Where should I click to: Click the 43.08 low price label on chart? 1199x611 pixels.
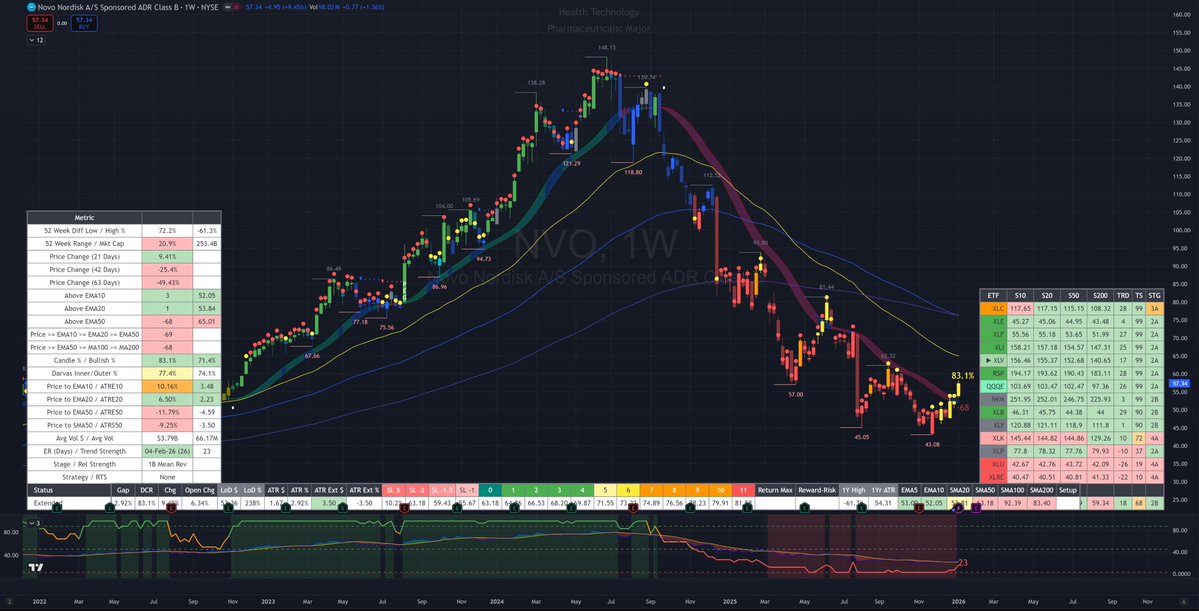click(x=931, y=444)
